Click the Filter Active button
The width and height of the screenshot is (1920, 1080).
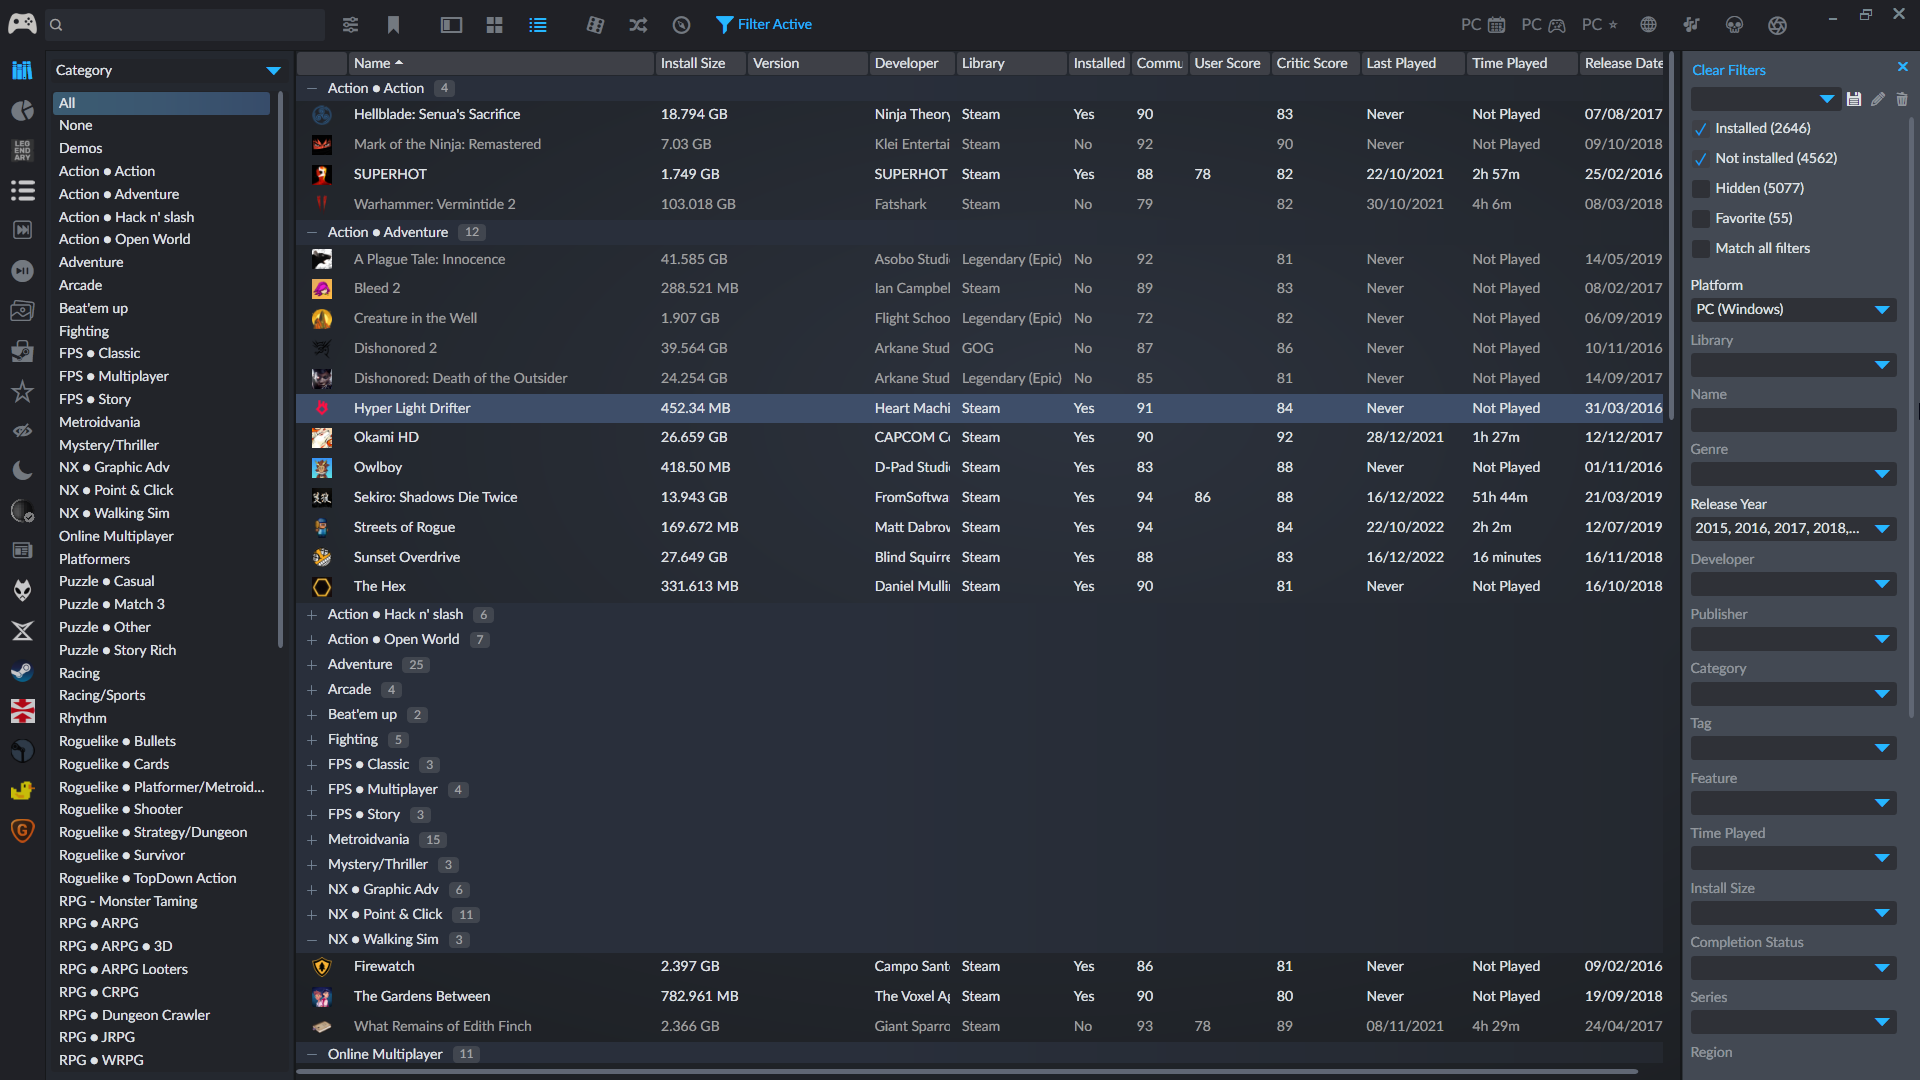pyautogui.click(x=764, y=25)
